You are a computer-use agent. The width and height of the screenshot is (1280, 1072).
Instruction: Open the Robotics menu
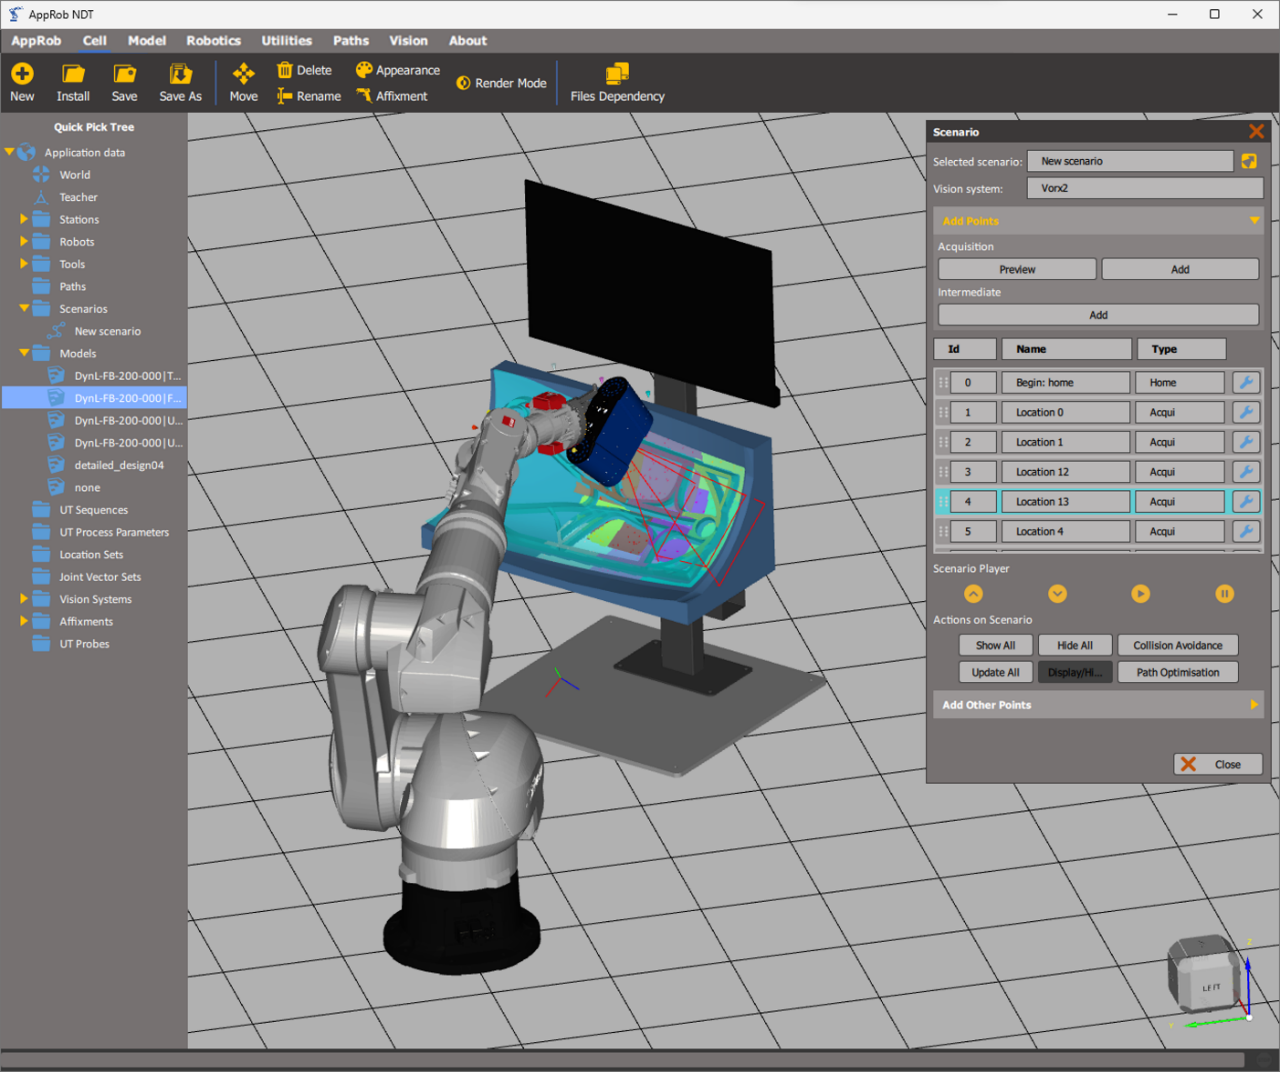pyautogui.click(x=213, y=41)
